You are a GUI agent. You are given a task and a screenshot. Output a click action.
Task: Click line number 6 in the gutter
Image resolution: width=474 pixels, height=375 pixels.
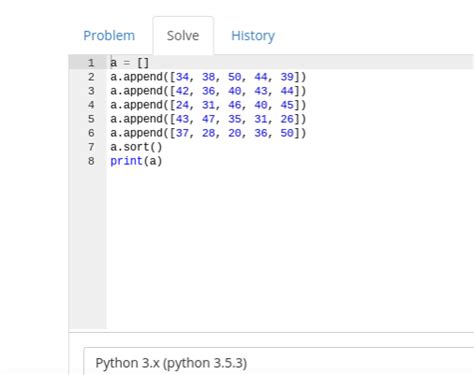(x=91, y=133)
